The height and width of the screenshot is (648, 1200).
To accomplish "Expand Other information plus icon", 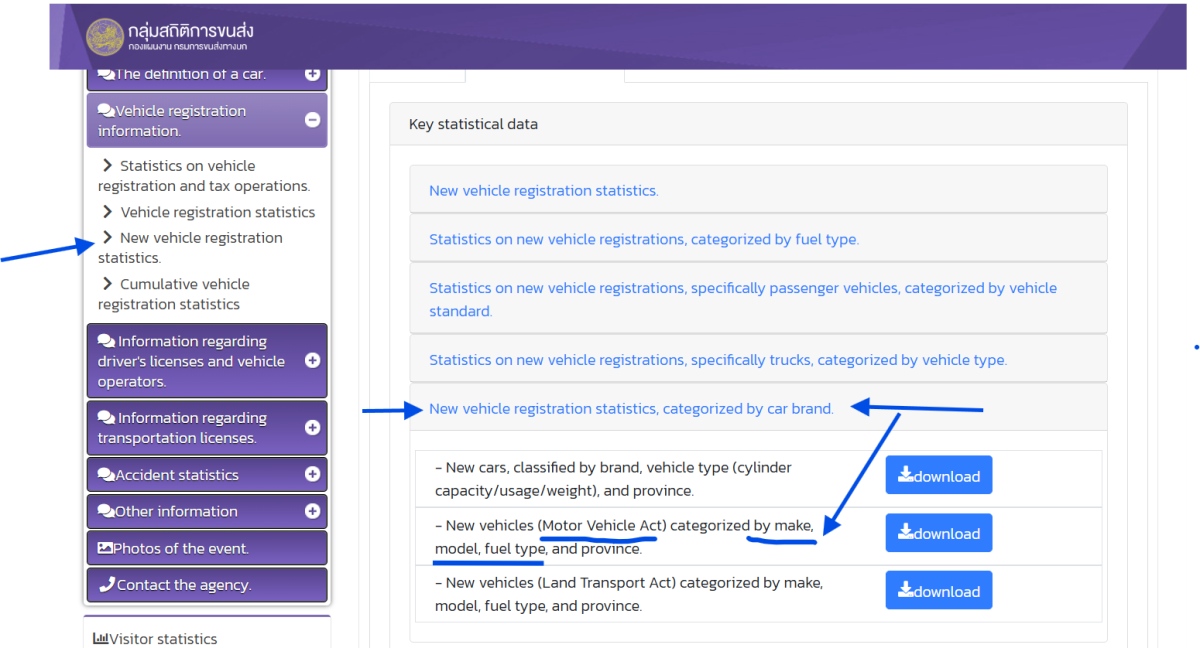I will pos(312,511).
